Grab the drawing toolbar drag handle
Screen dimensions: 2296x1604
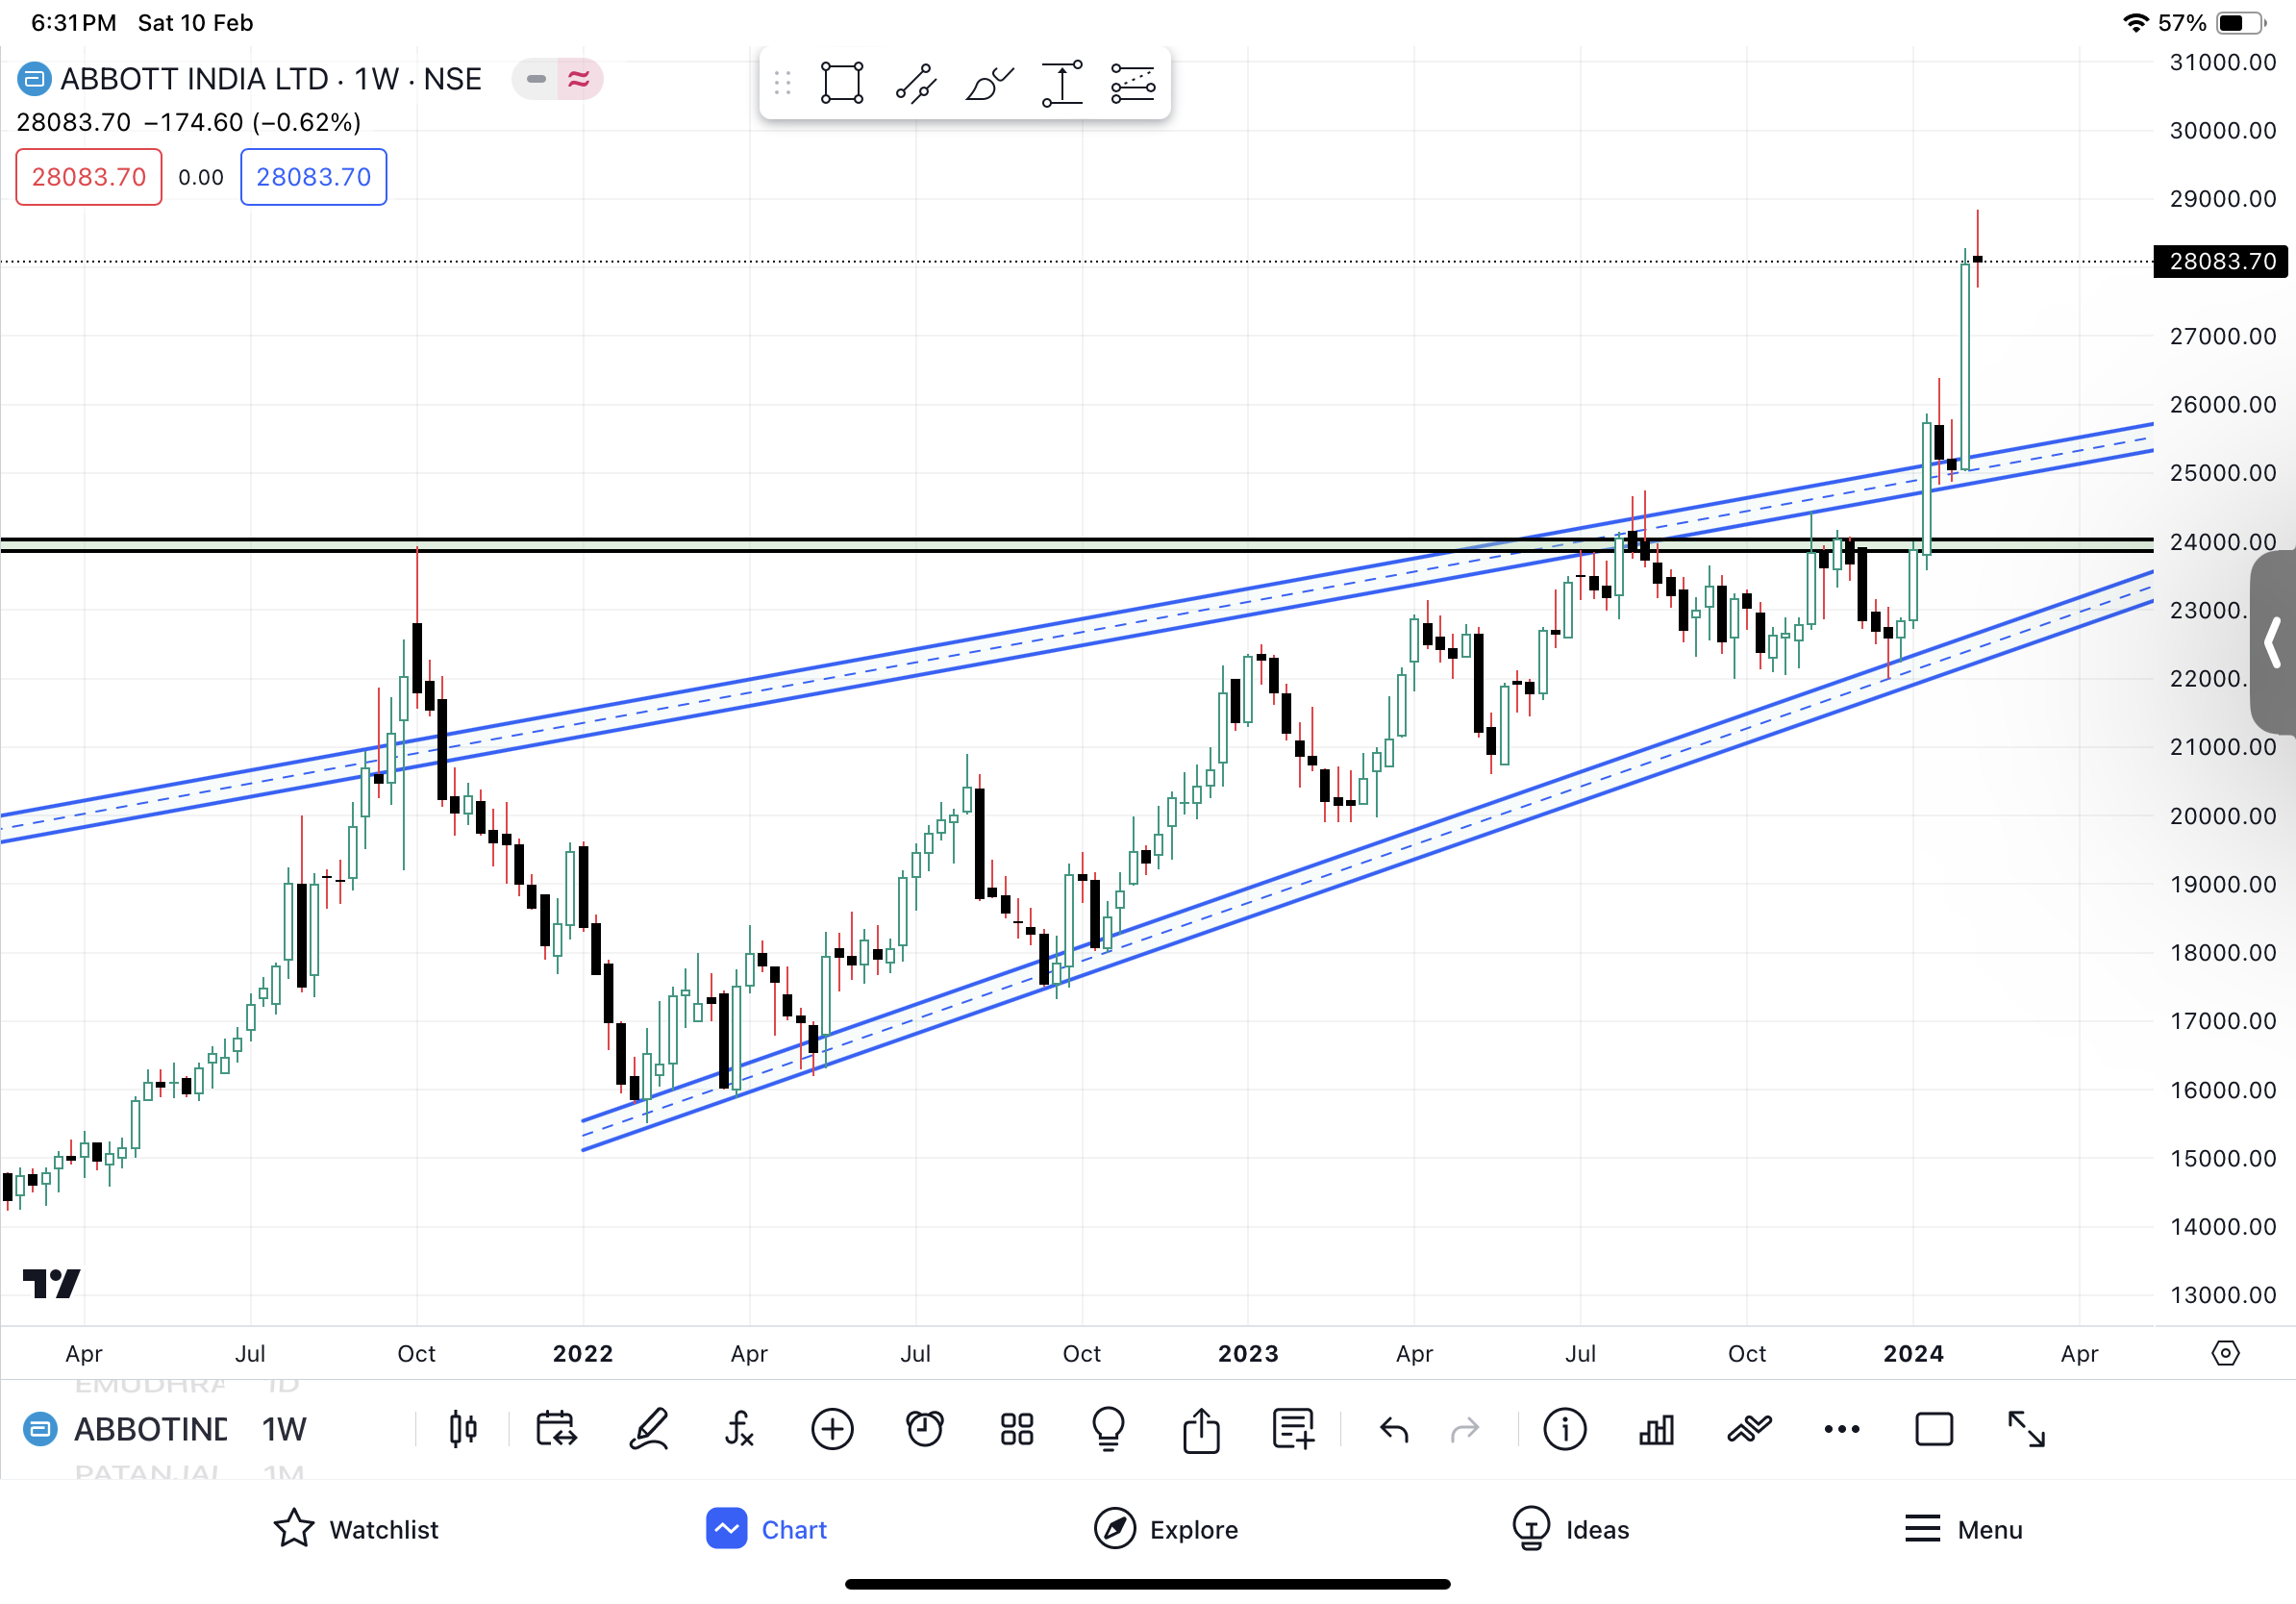tap(783, 83)
